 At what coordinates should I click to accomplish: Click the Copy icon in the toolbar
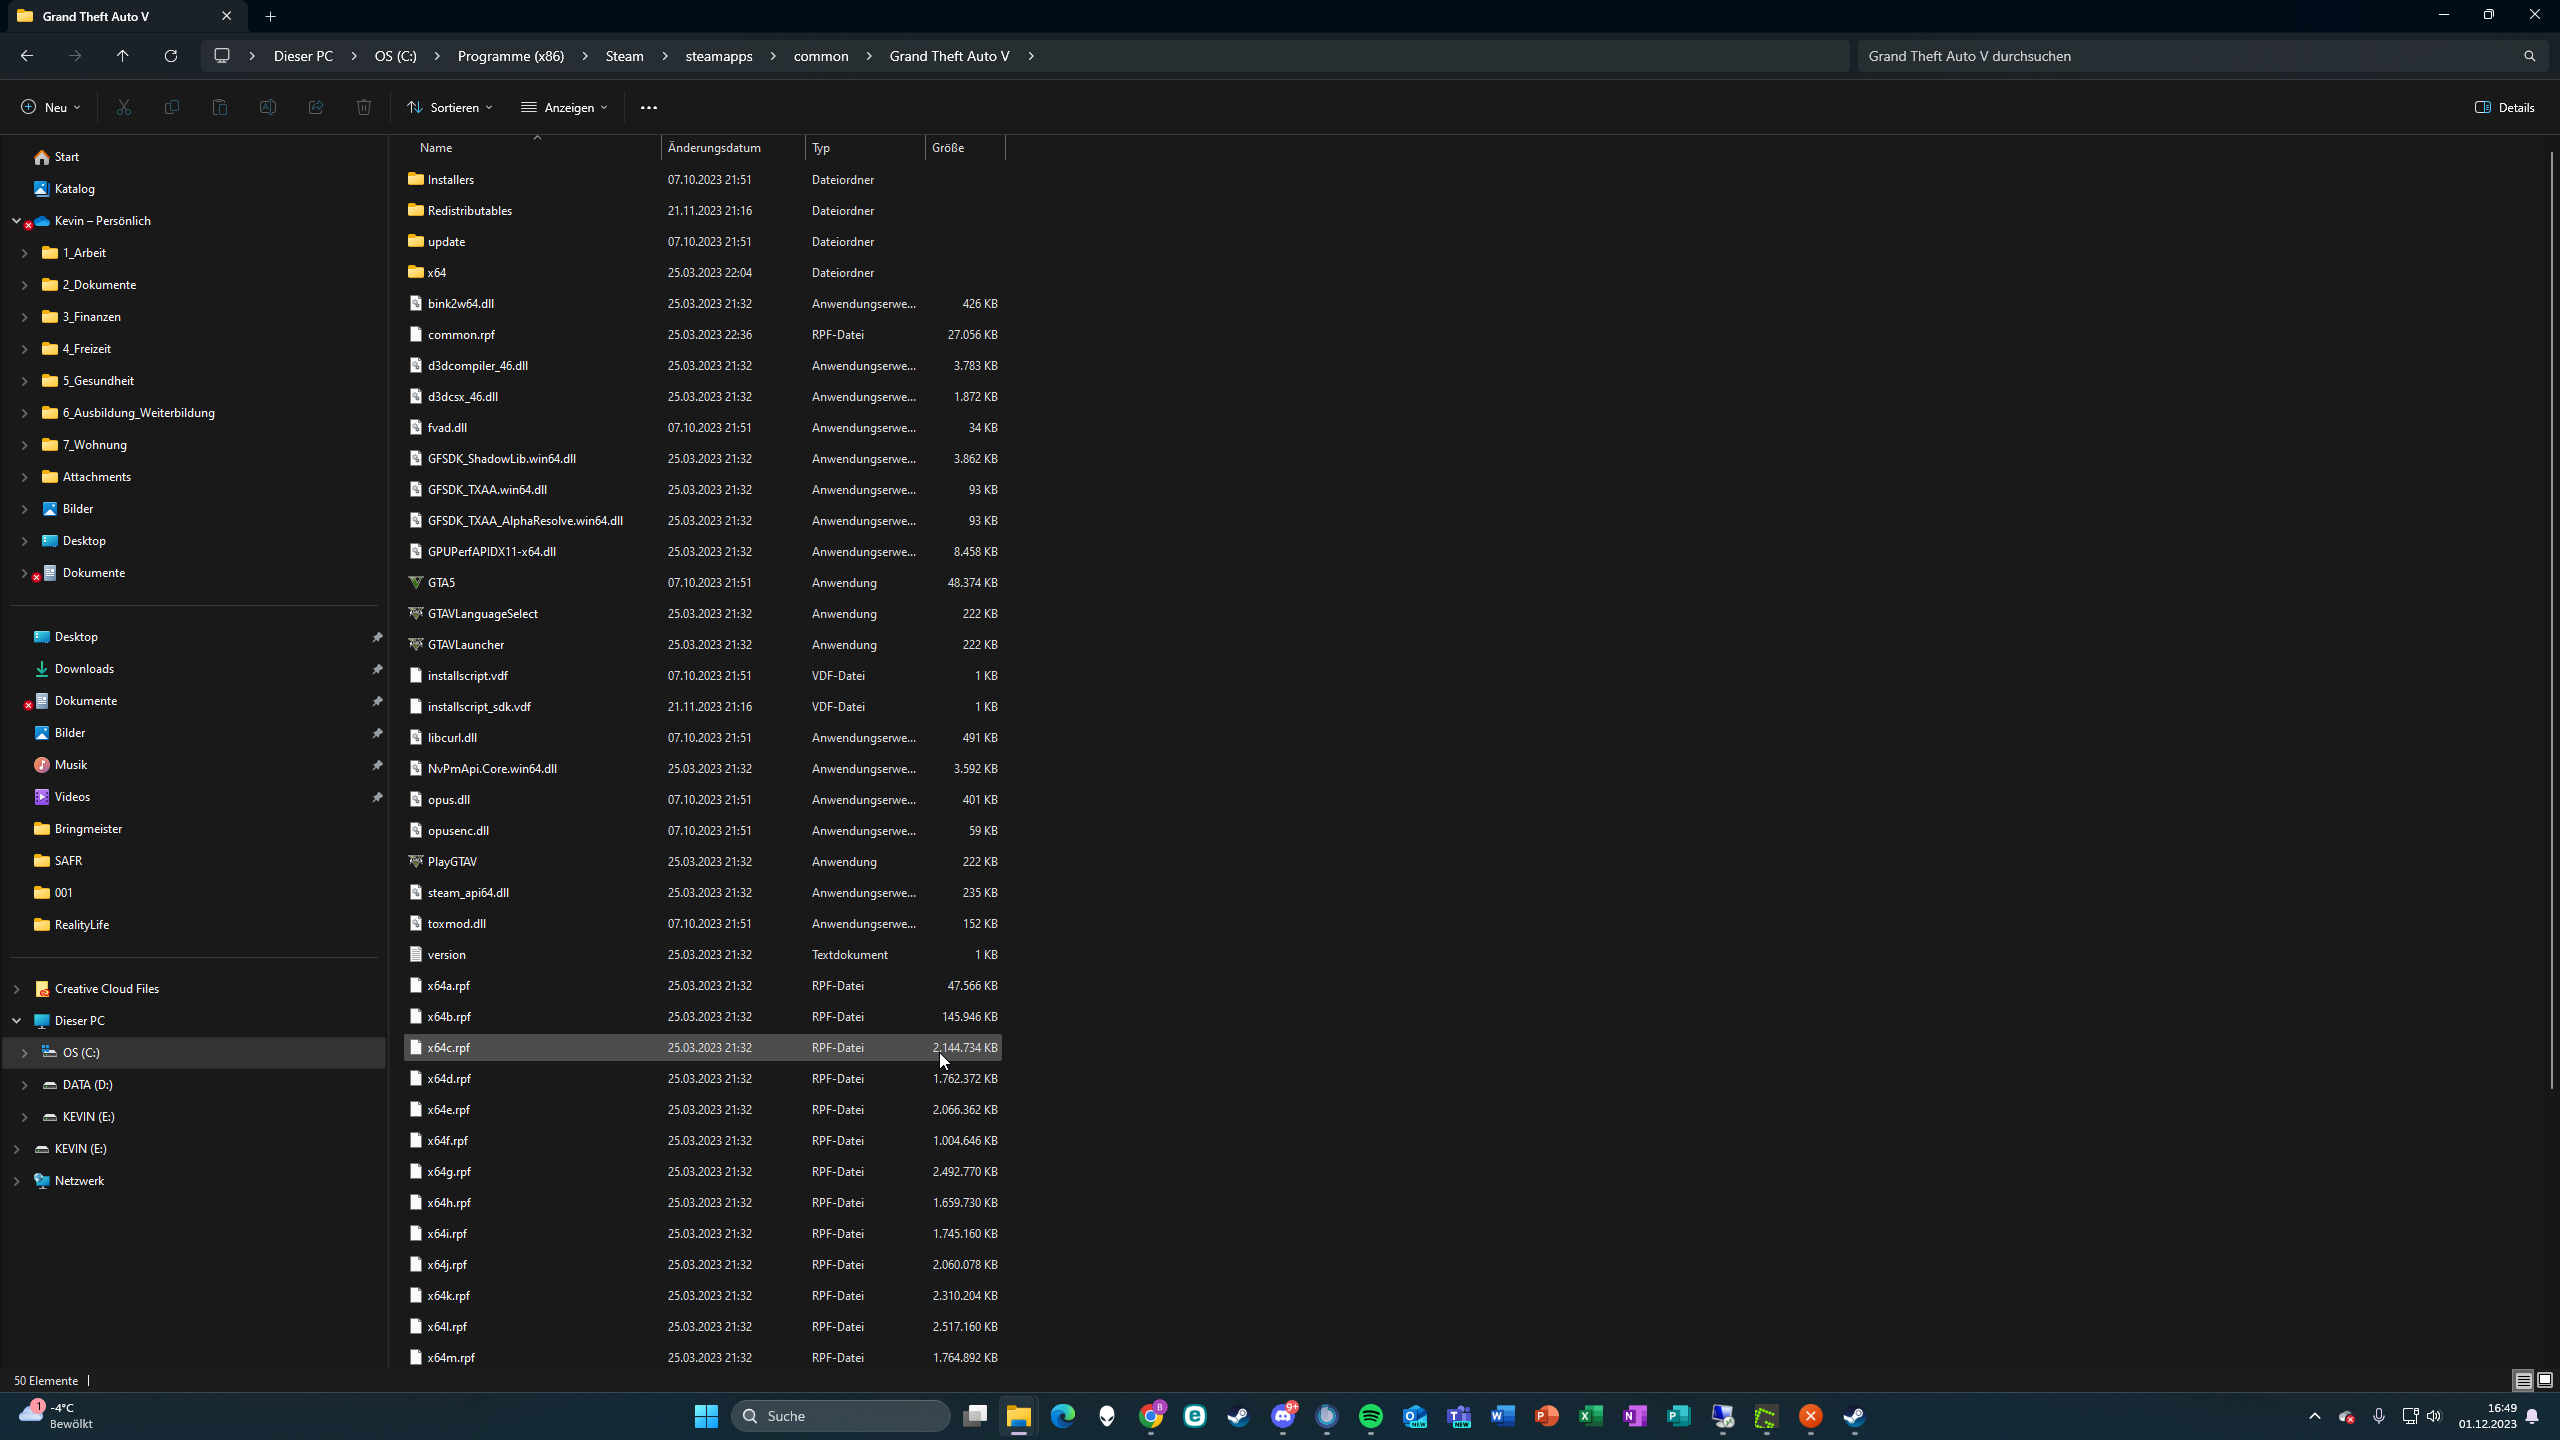[171, 107]
